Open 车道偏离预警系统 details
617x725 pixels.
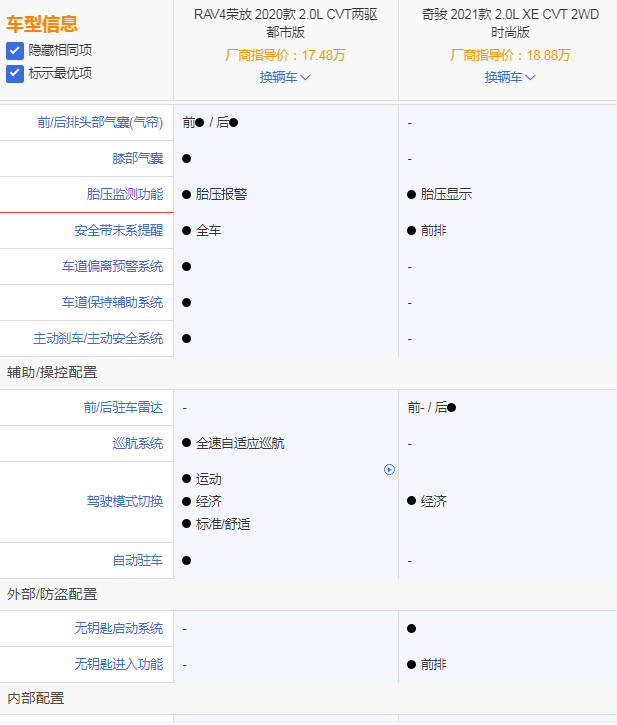(x=112, y=267)
